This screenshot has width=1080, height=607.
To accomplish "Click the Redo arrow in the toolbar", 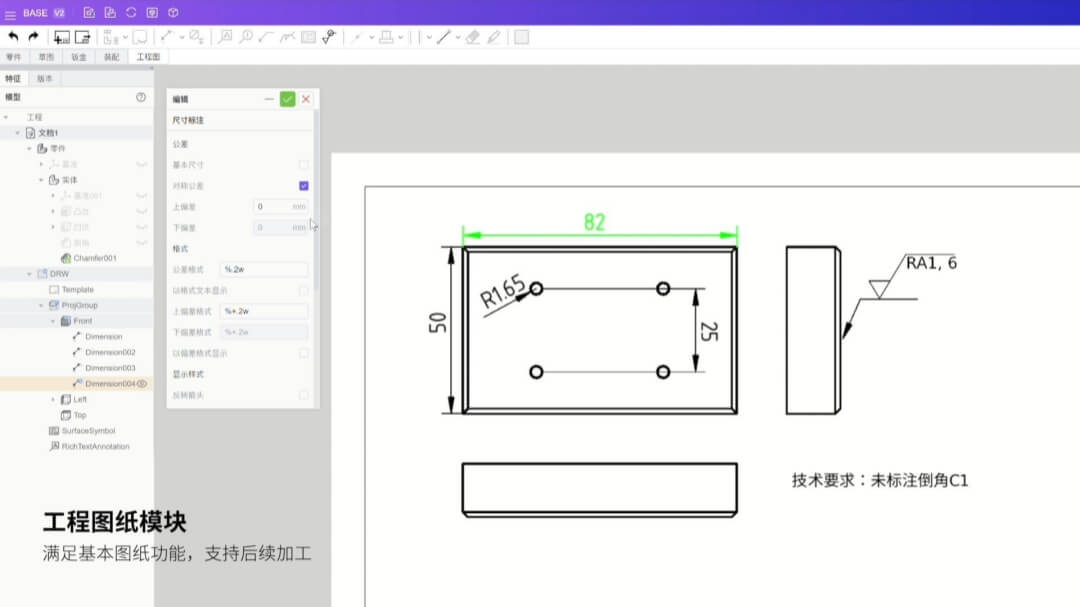I will point(32,37).
